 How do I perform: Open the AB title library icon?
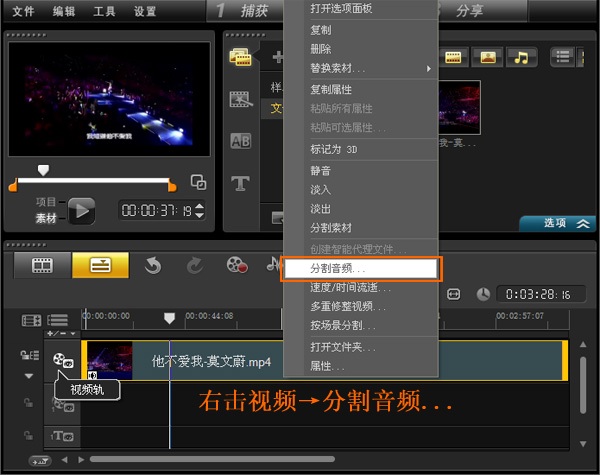tap(240, 141)
